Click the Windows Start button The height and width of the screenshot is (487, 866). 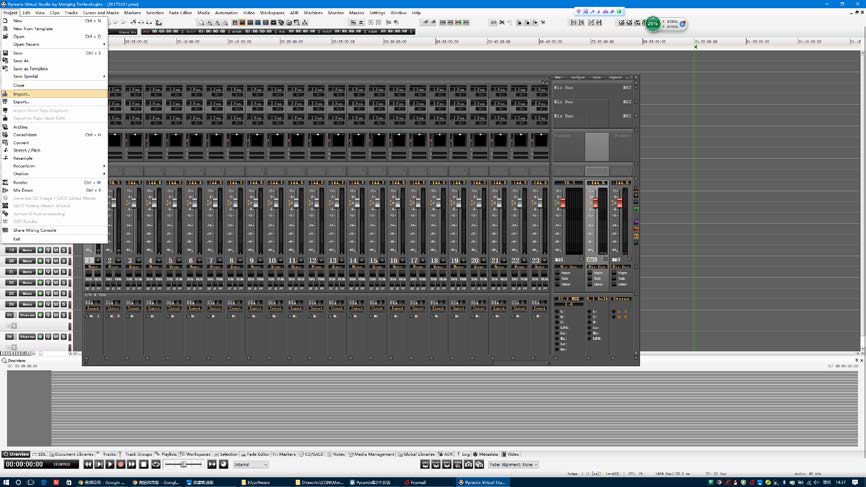(x=6, y=482)
